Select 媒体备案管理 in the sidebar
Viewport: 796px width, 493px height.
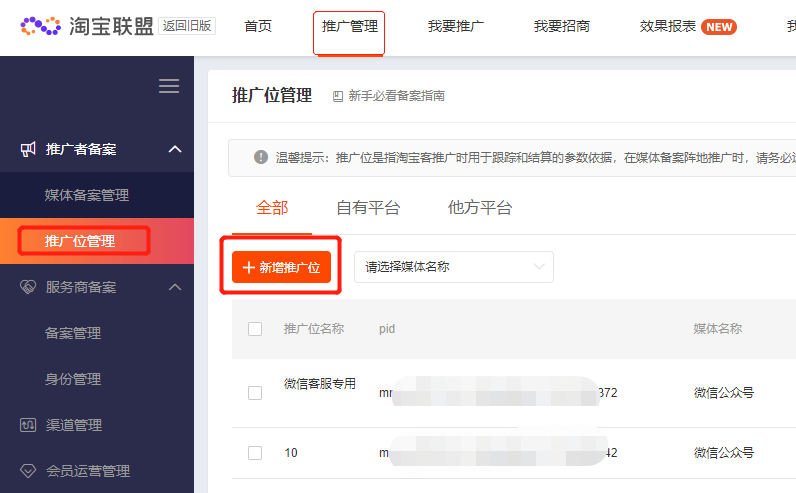click(87, 195)
